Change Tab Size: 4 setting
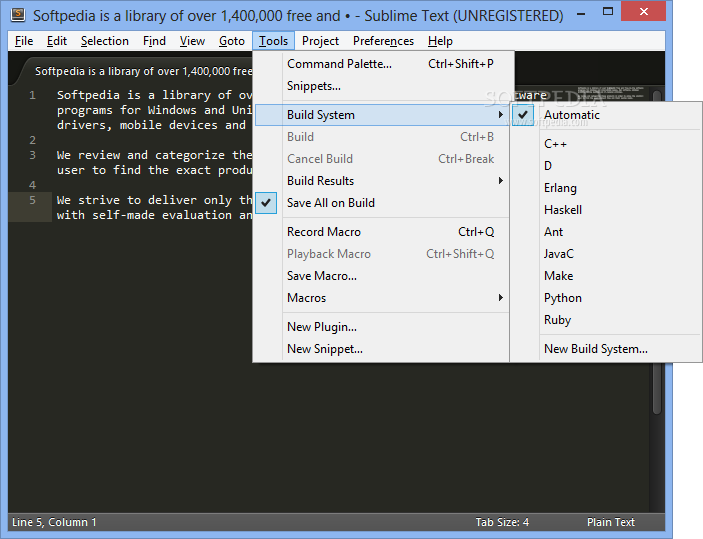Viewport: 703px width, 539px height. [x=502, y=522]
